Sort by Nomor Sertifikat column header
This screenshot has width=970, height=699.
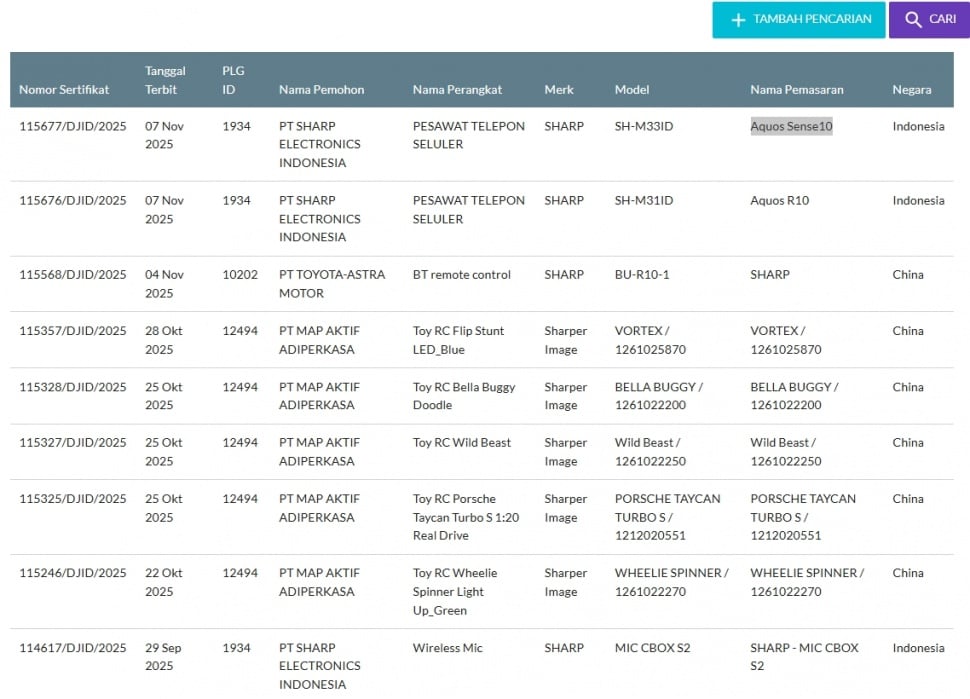(x=65, y=90)
